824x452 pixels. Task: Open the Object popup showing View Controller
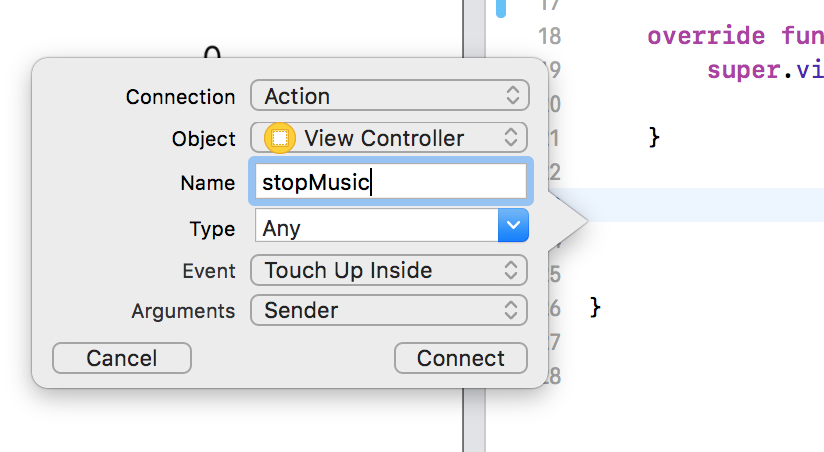coord(389,138)
